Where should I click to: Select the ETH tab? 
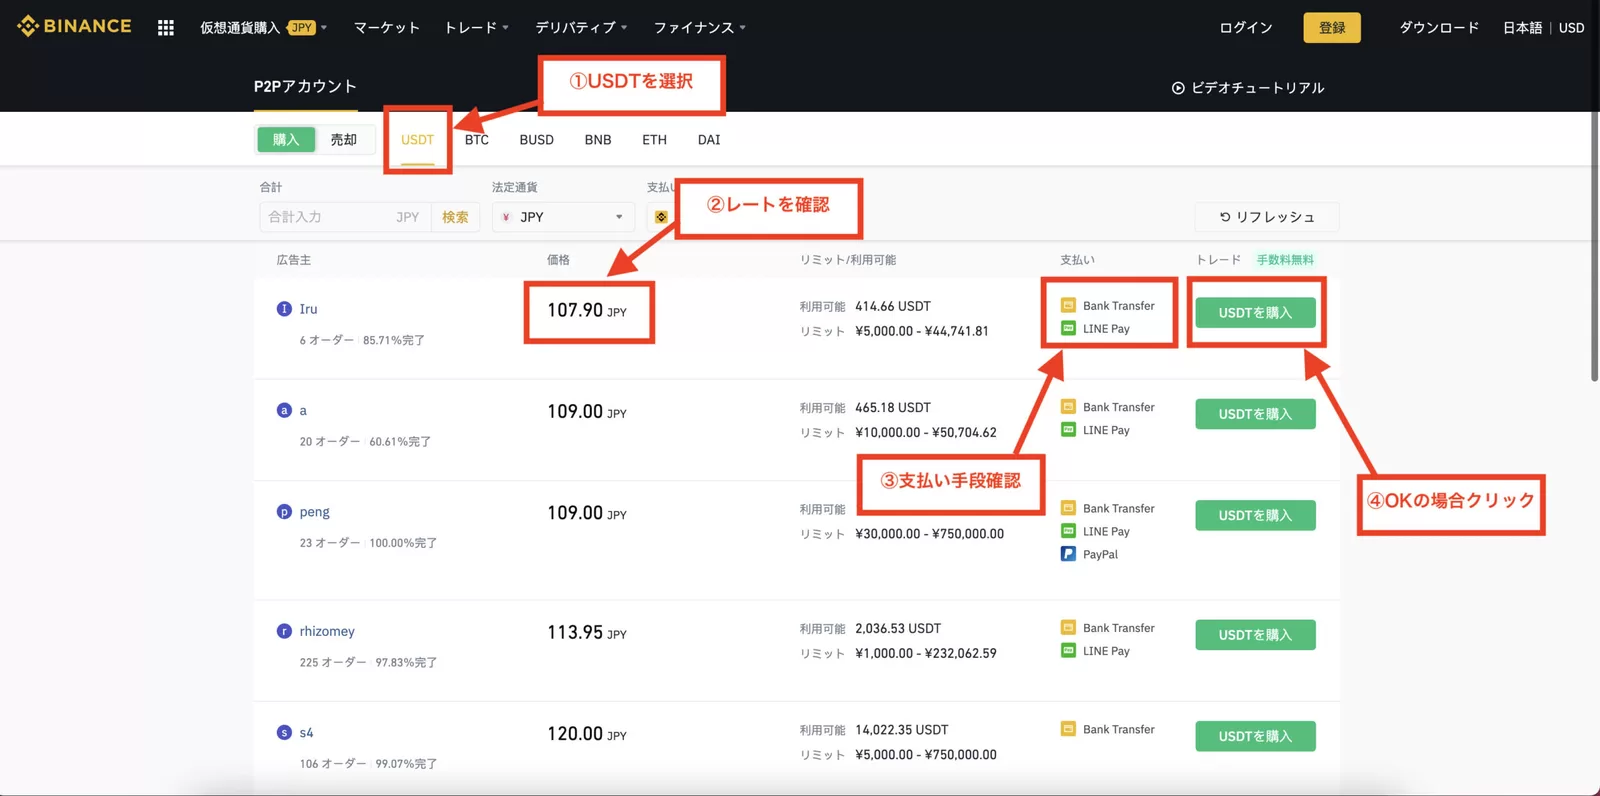pos(655,140)
